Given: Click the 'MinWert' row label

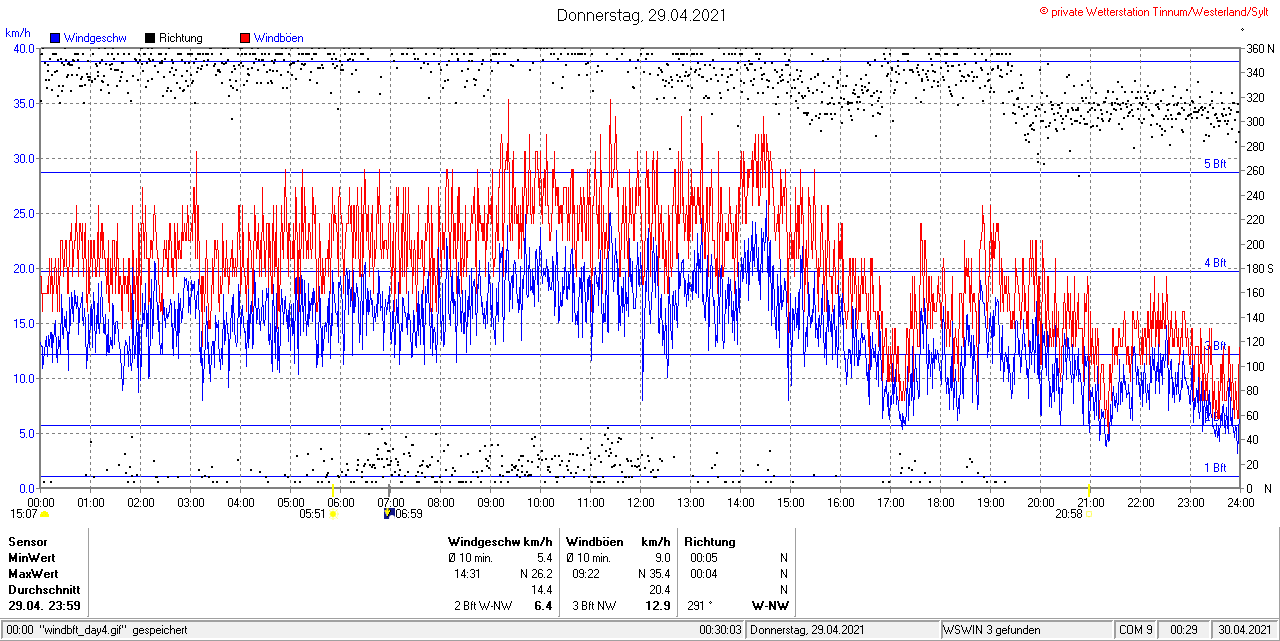Looking at the screenshot, I should pyautogui.click(x=32, y=558).
